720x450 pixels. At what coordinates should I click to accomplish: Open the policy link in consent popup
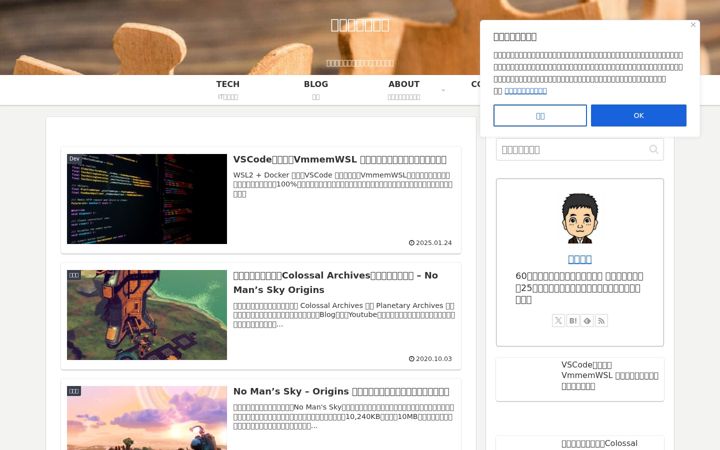(x=525, y=91)
